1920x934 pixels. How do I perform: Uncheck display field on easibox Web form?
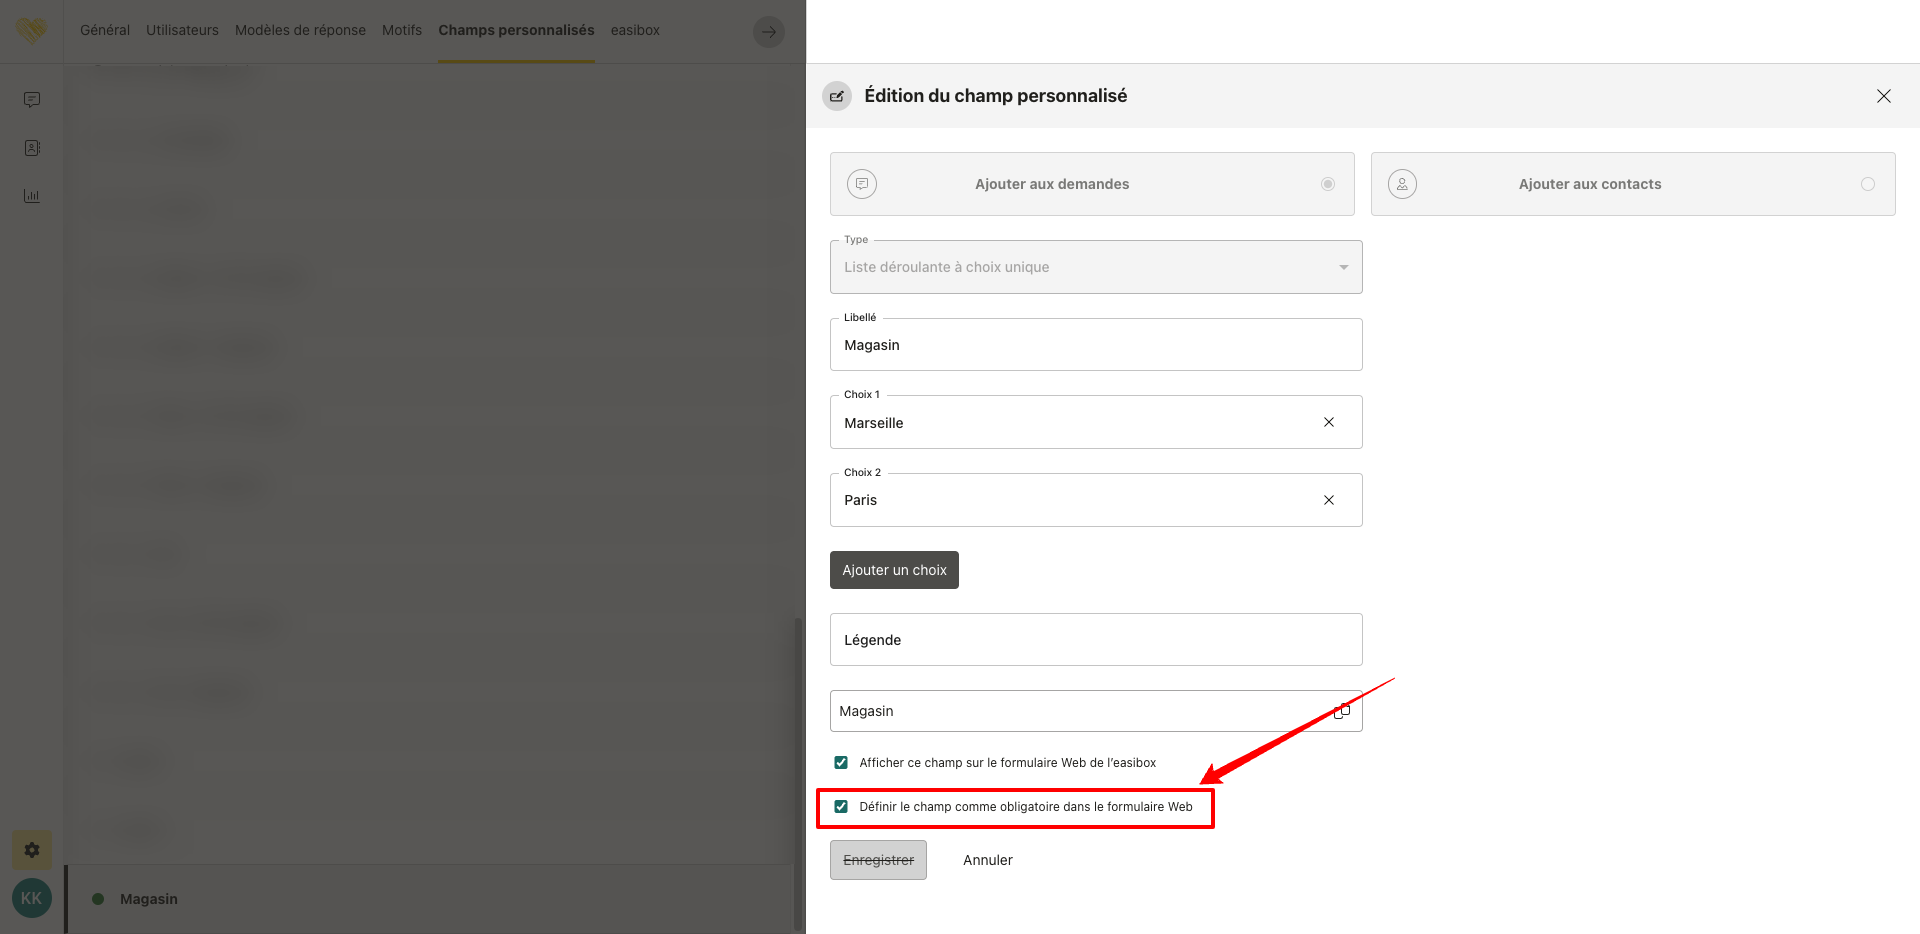click(x=841, y=763)
